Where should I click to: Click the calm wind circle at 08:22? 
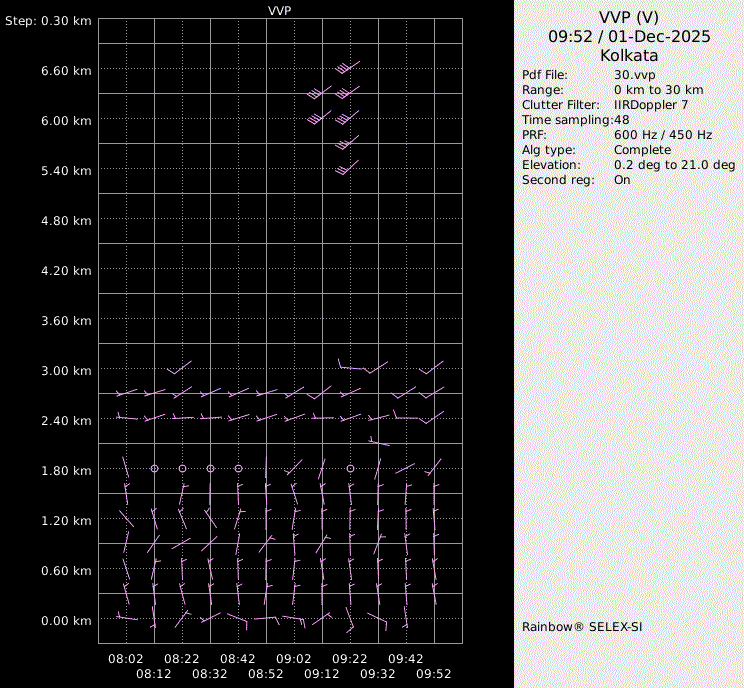pyautogui.click(x=182, y=468)
